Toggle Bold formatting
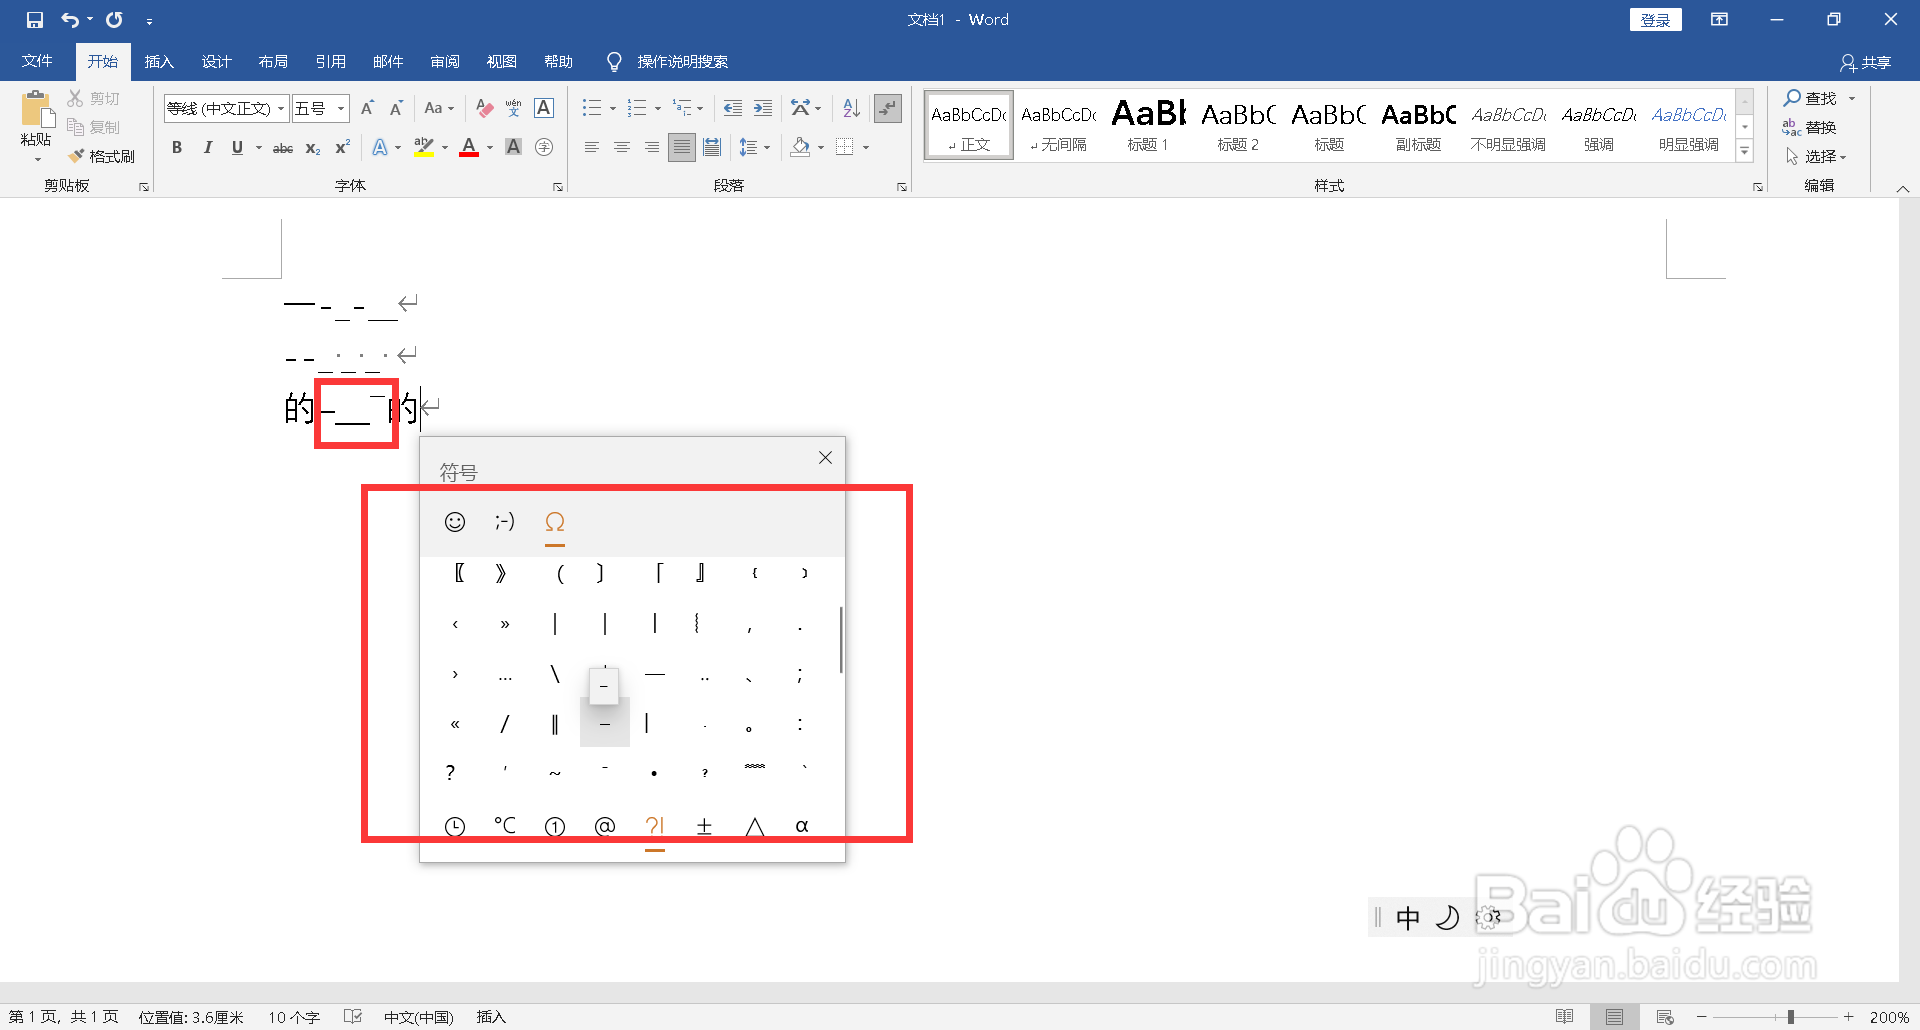 [177, 148]
